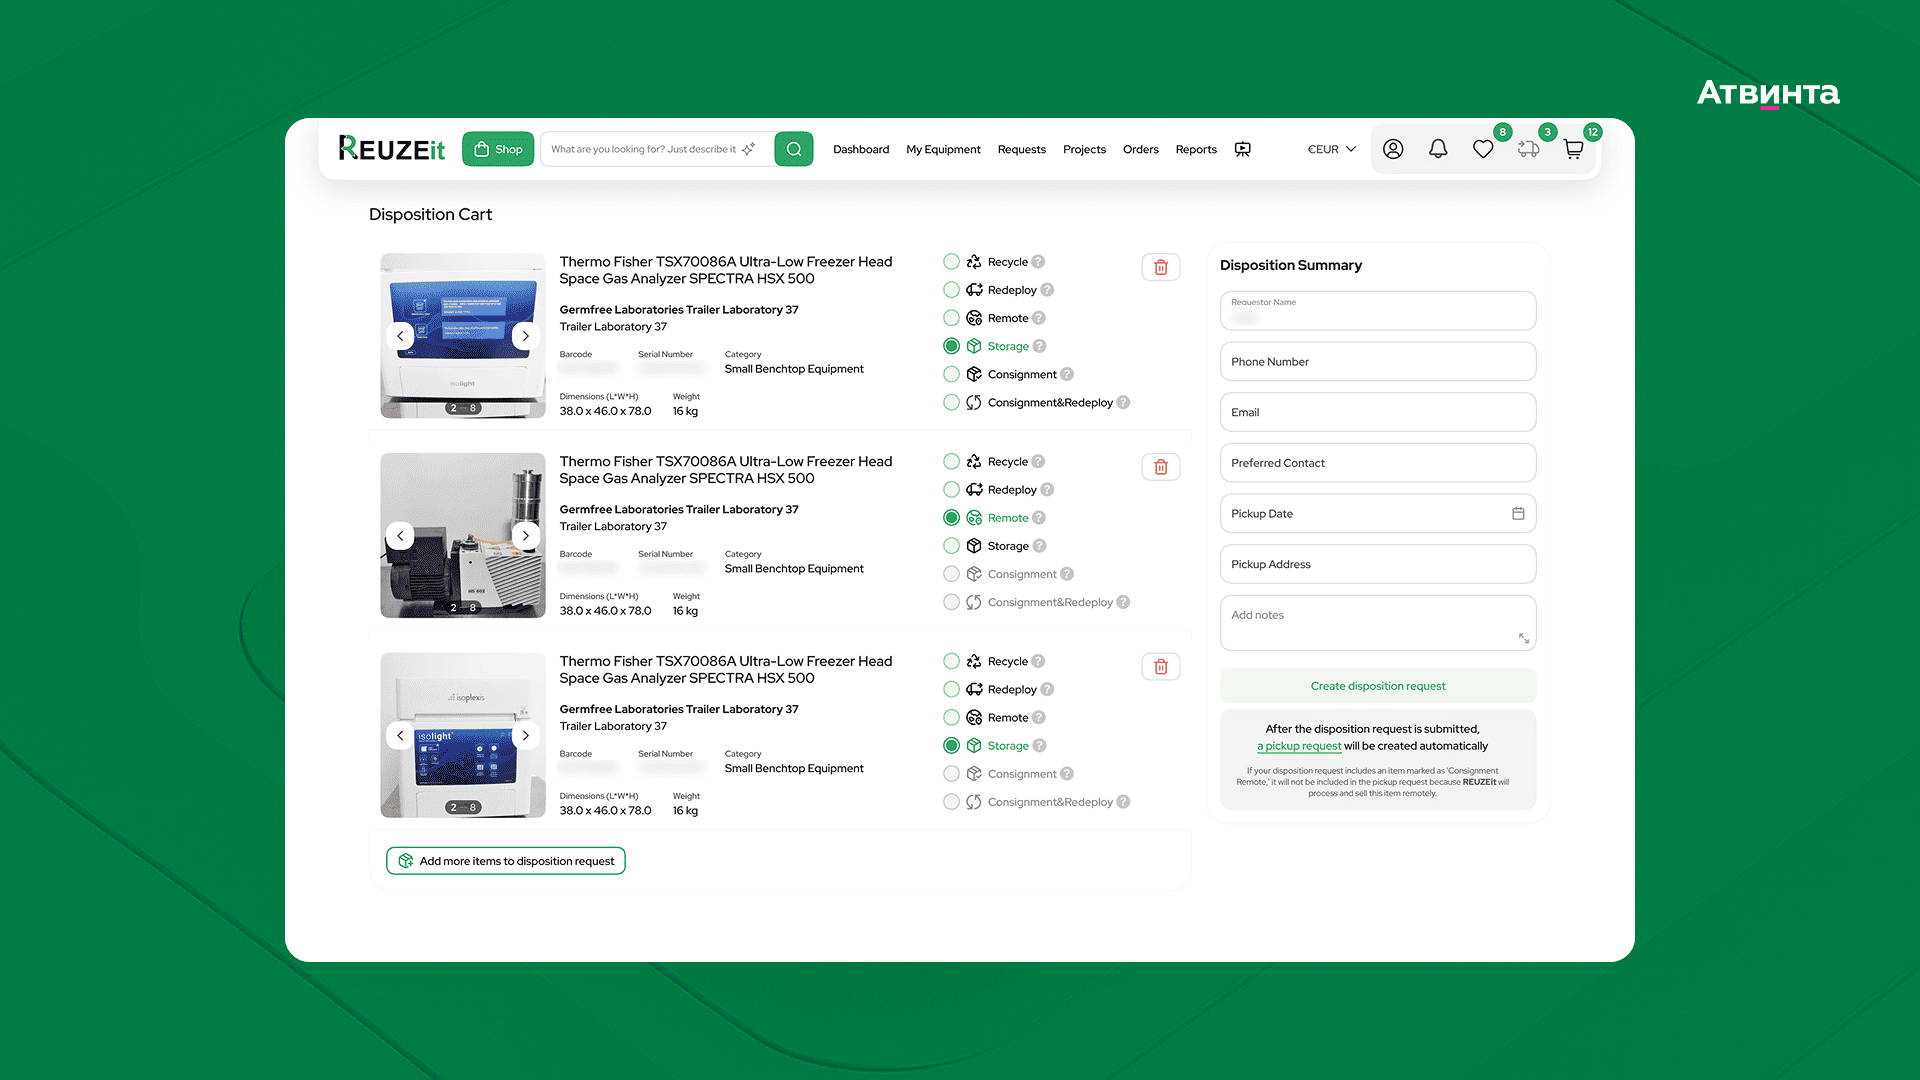Click the help icon next to first item's Recycle

[x=1038, y=262]
